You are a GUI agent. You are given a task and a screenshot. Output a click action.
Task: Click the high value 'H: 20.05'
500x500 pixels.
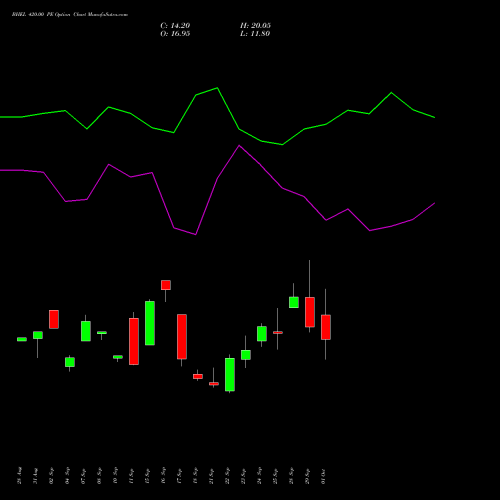[x=255, y=26]
